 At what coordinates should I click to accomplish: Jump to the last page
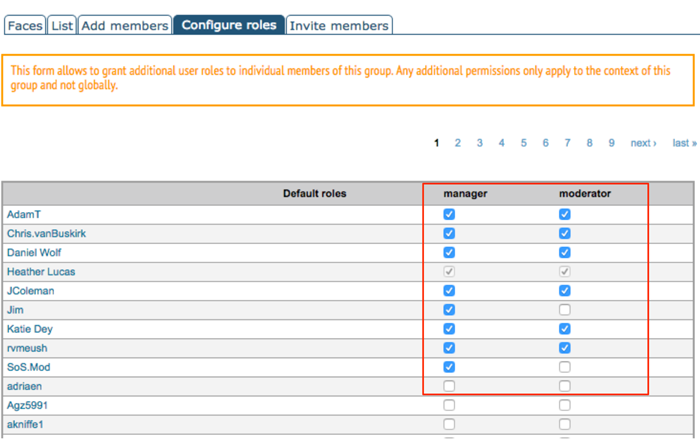click(x=684, y=143)
